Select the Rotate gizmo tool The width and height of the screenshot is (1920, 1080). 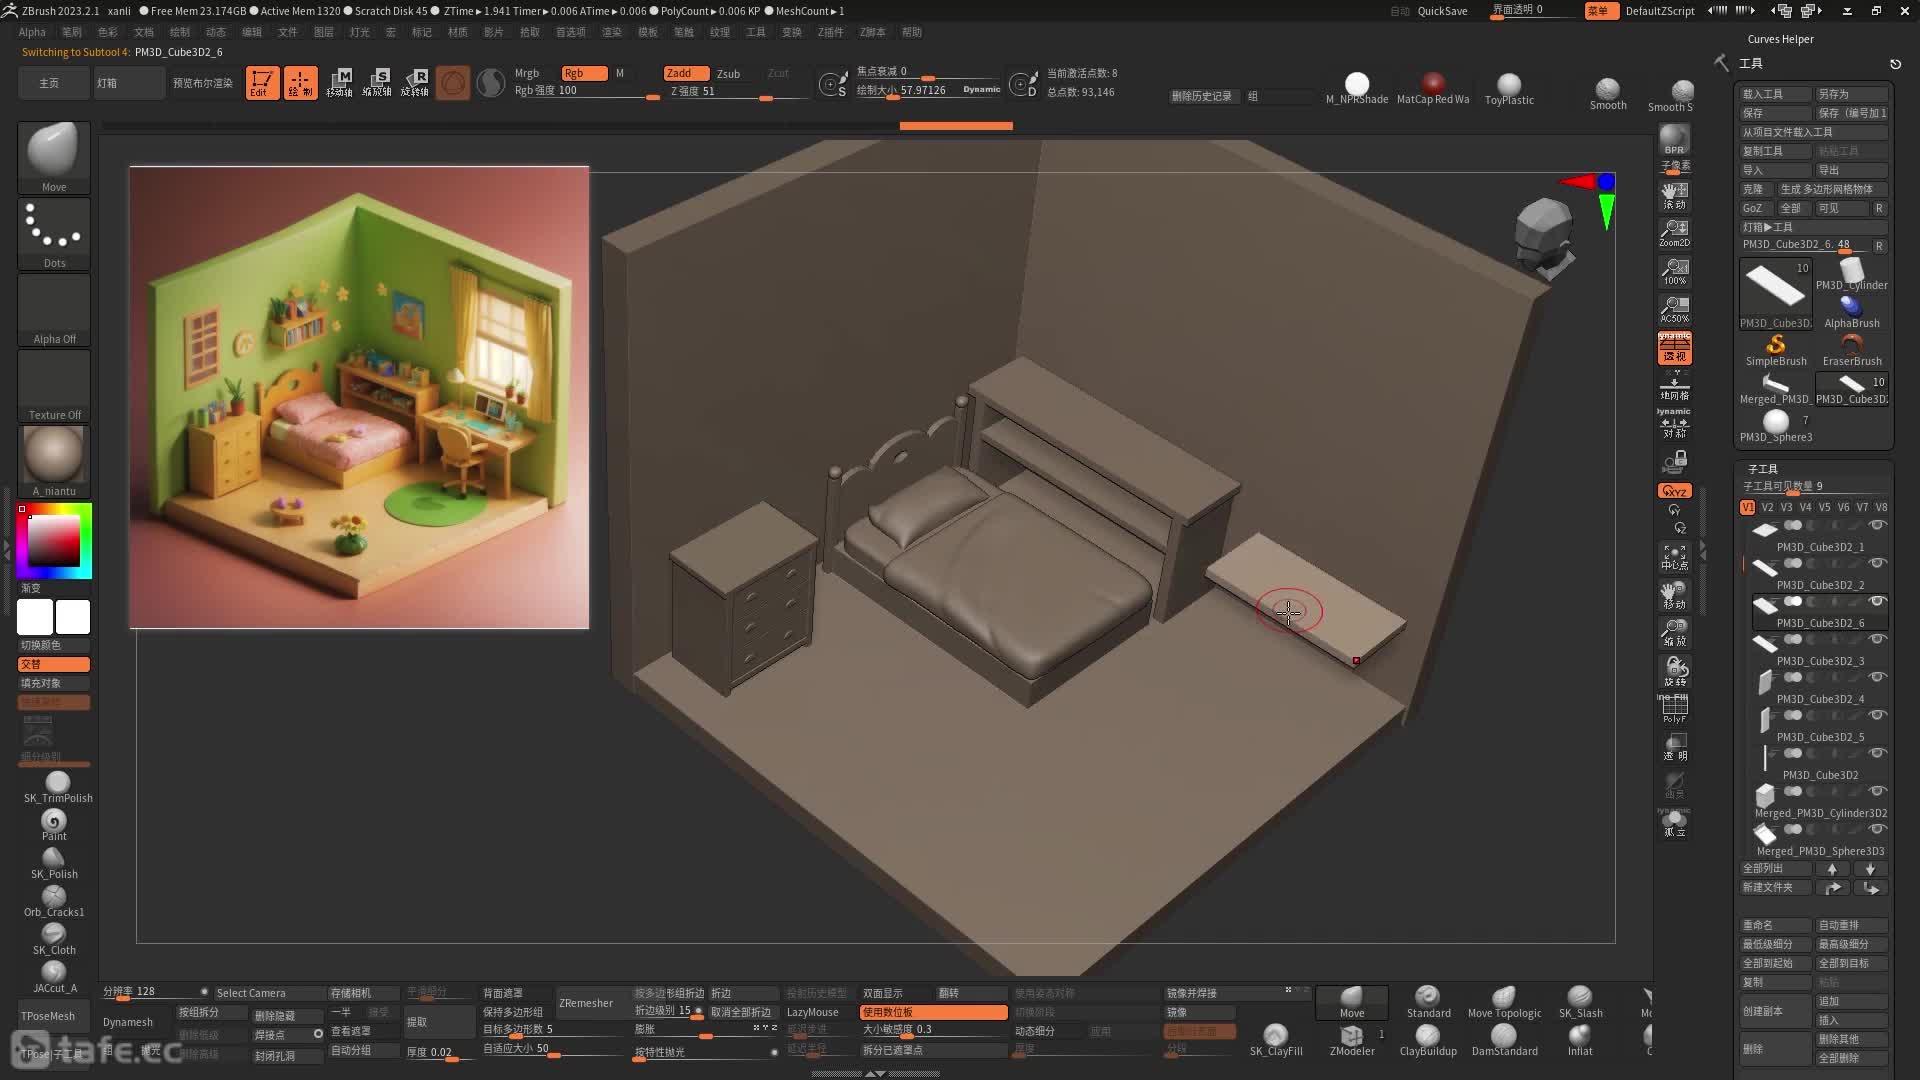(x=415, y=83)
